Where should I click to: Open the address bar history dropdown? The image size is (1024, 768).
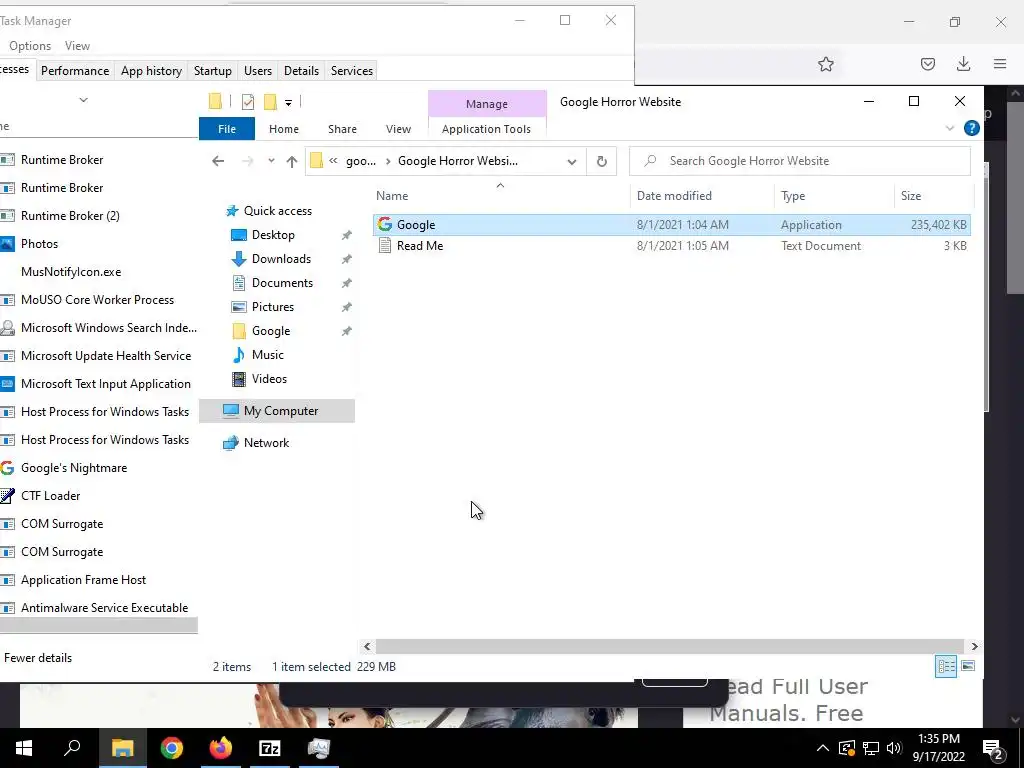571,161
